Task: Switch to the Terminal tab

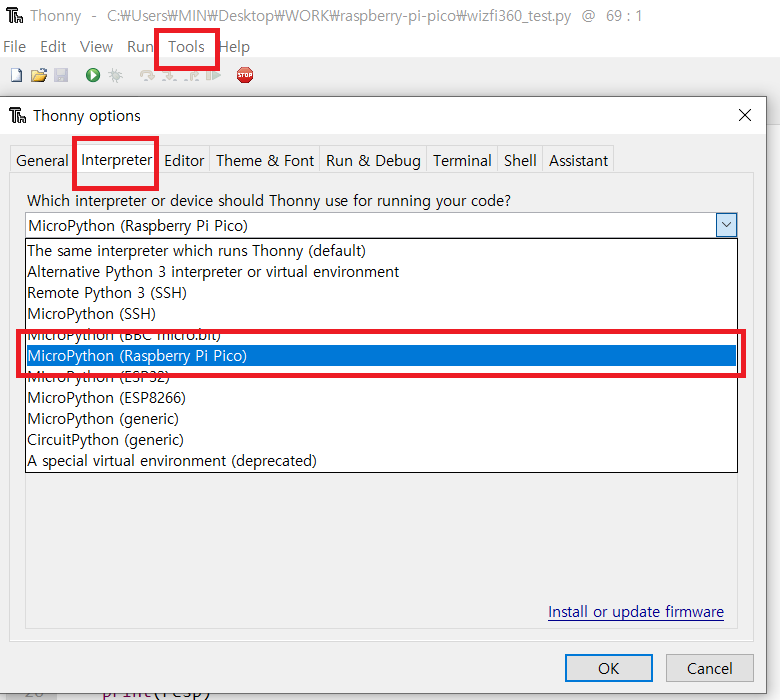Action: tap(462, 161)
